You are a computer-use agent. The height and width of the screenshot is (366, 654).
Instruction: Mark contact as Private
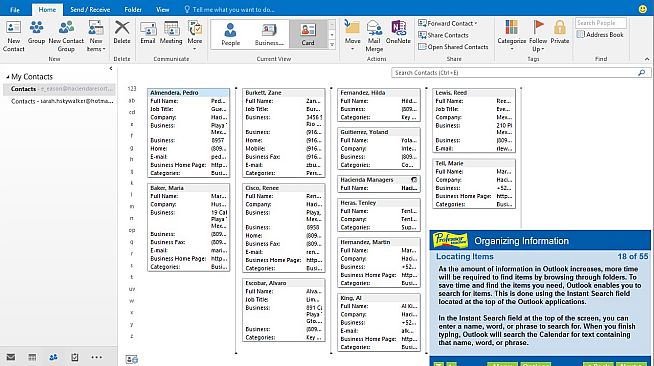[x=560, y=33]
